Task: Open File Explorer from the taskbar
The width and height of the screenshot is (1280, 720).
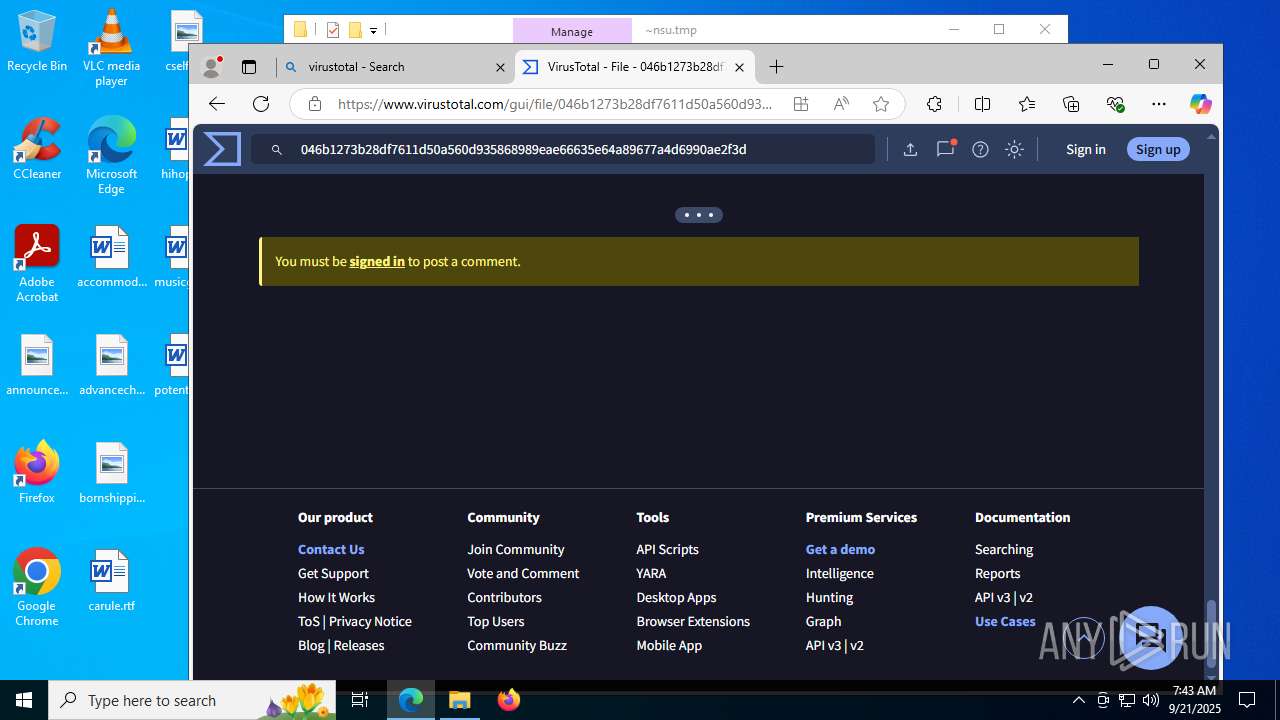Action: [x=459, y=700]
